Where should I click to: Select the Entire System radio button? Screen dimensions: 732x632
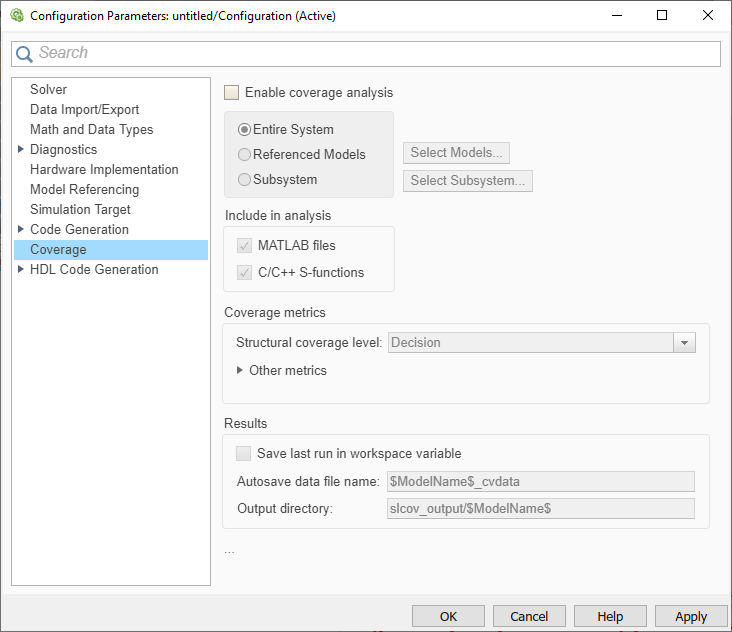tap(245, 130)
